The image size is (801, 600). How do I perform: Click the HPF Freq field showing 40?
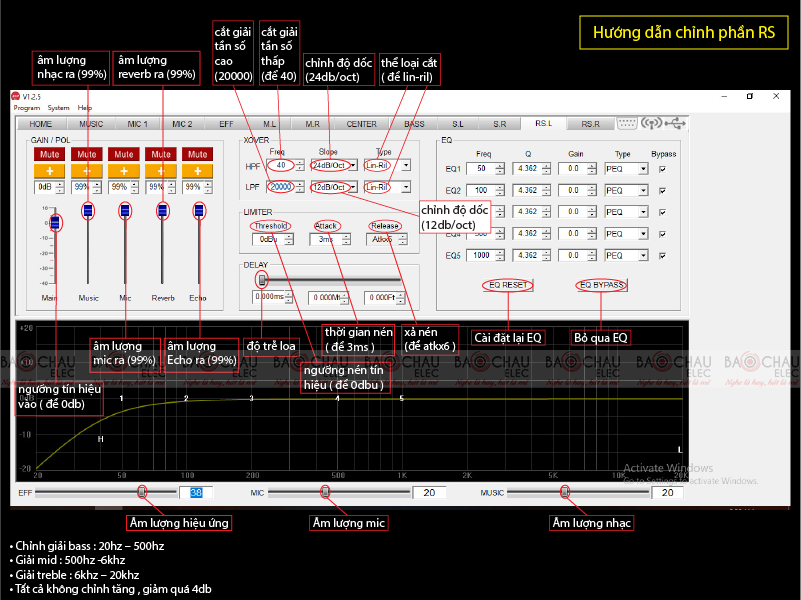tap(281, 165)
